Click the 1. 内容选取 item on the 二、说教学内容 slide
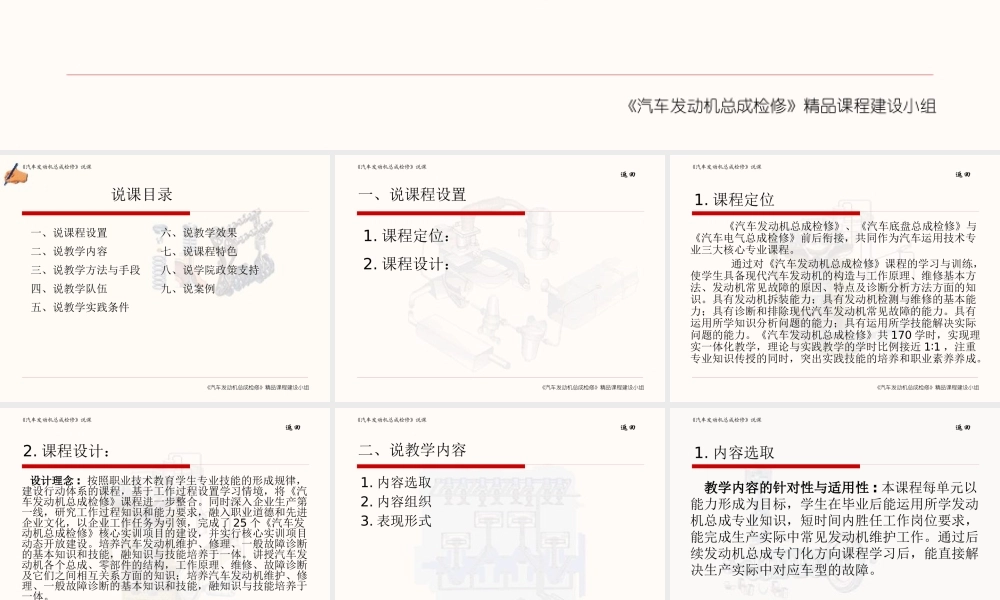 tap(395, 483)
